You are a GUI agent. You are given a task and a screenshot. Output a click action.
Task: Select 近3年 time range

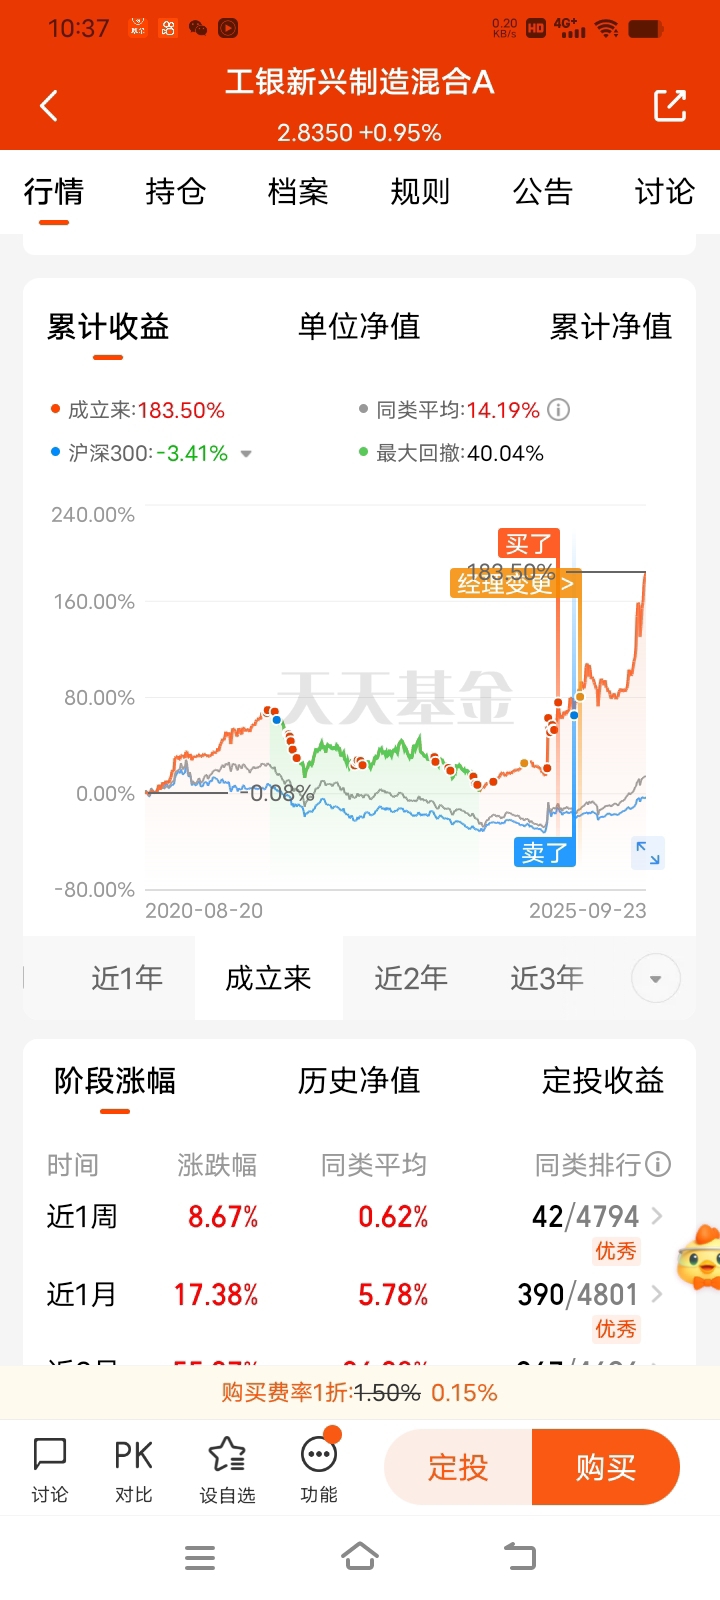click(x=547, y=978)
